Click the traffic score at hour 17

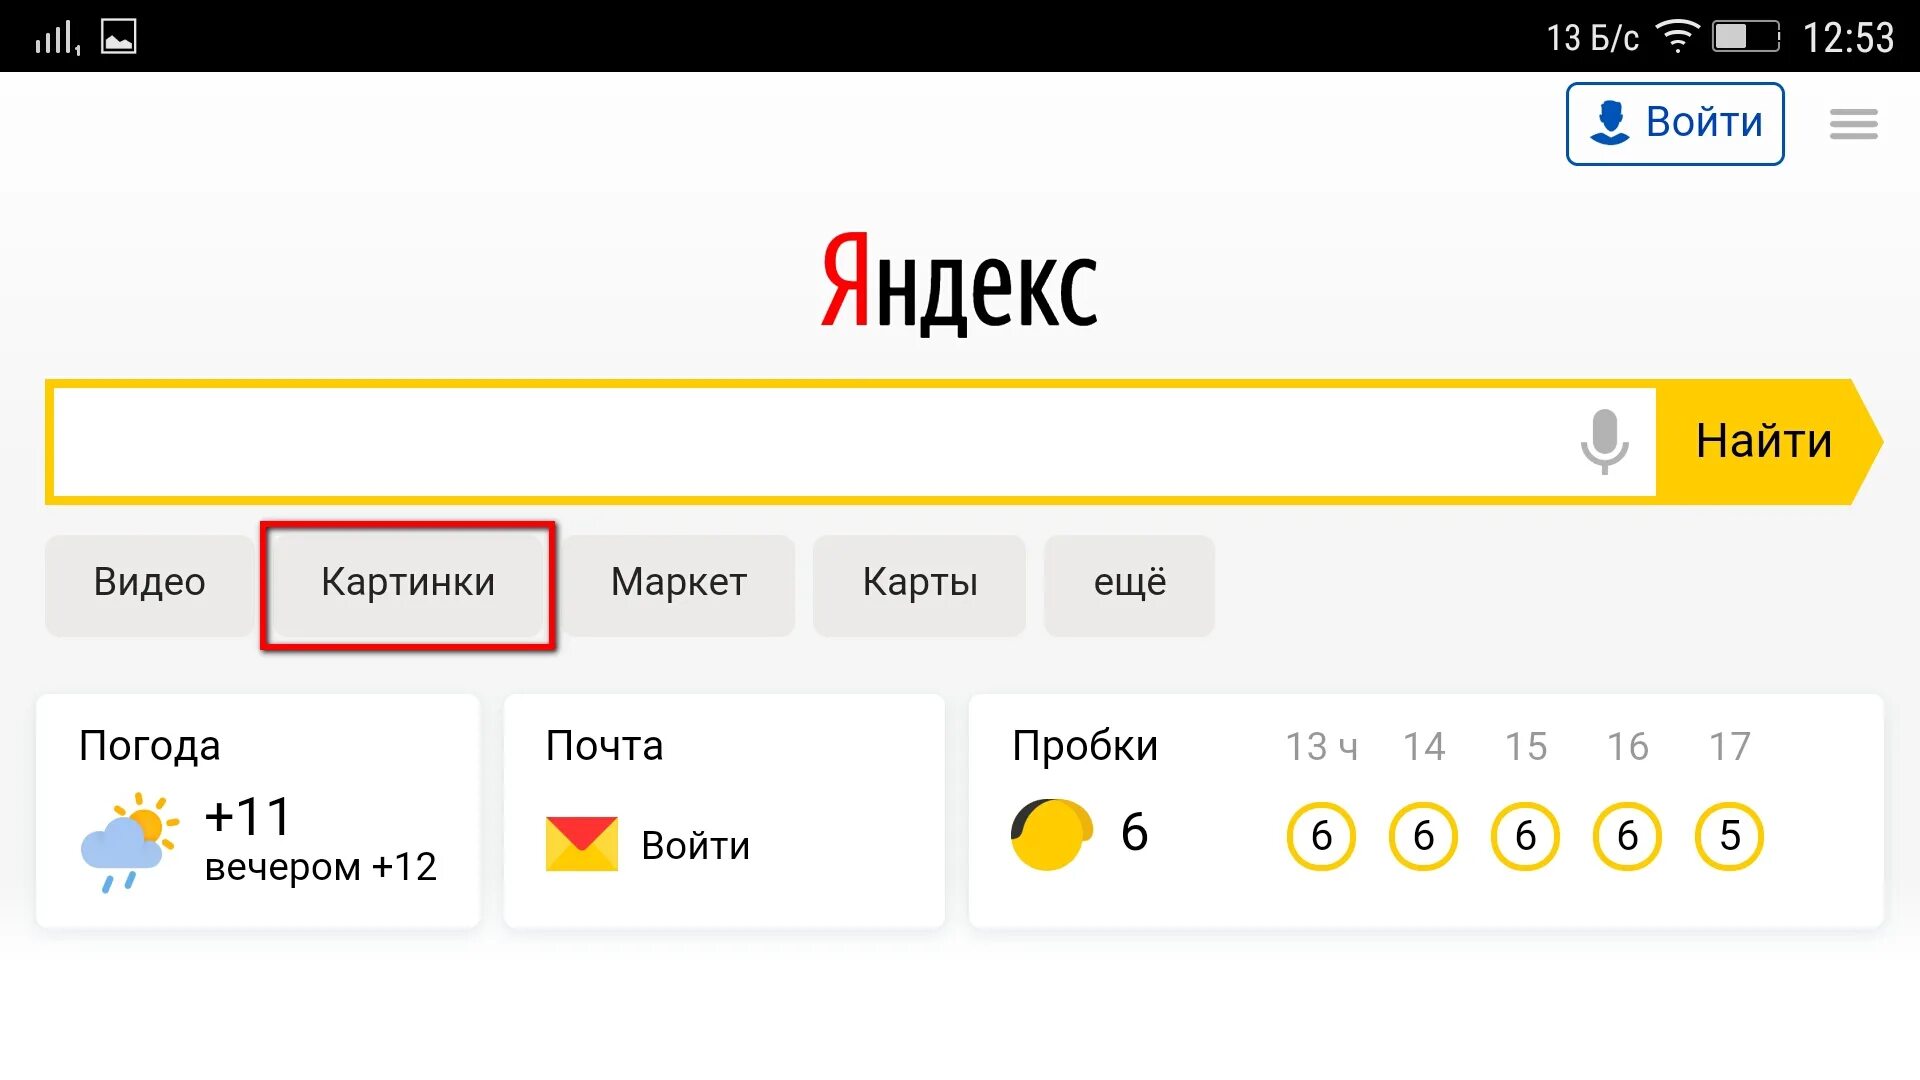1729,832
